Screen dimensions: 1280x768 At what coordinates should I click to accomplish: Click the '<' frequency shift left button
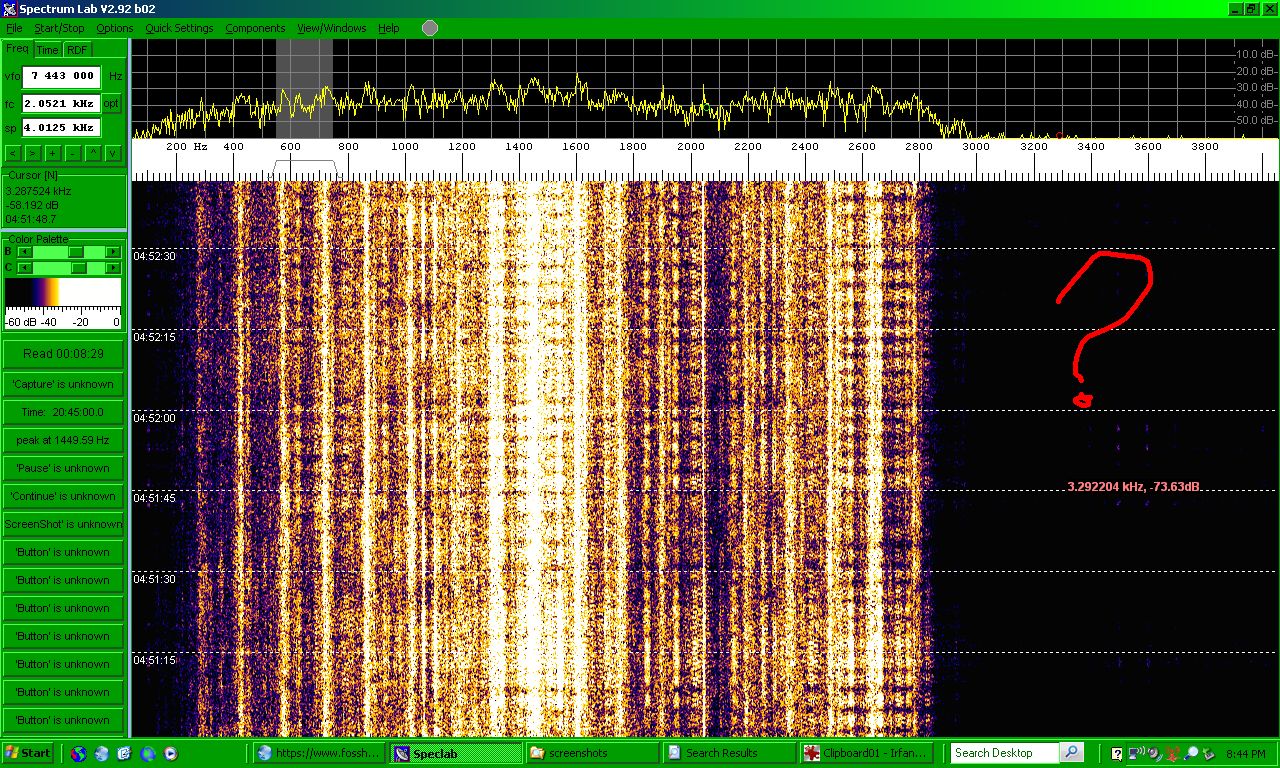[x=13, y=153]
